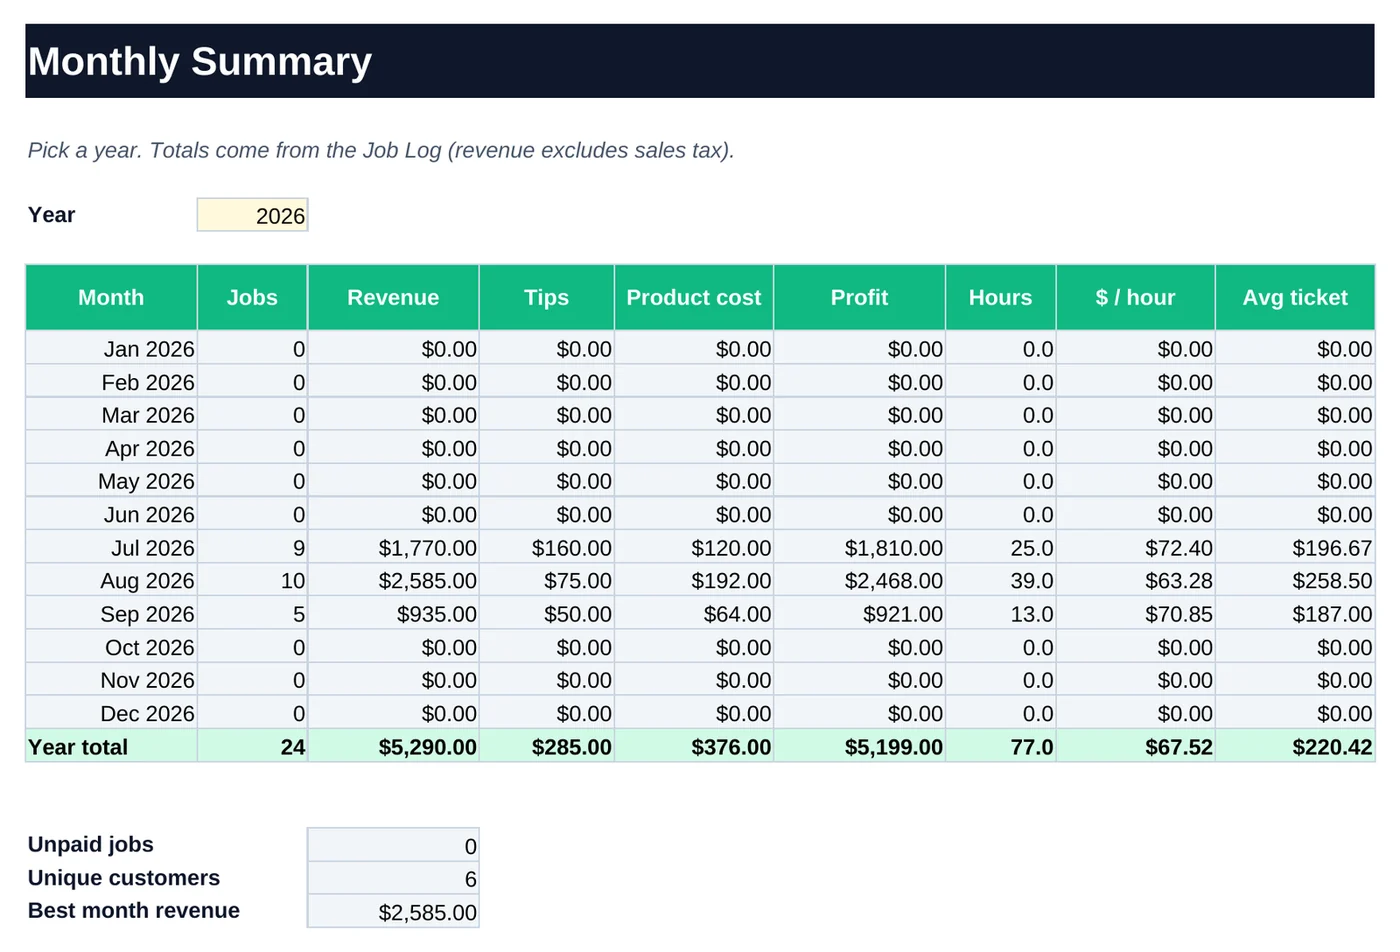Click the Revenue column header
The height and width of the screenshot is (952, 1400).
click(393, 297)
